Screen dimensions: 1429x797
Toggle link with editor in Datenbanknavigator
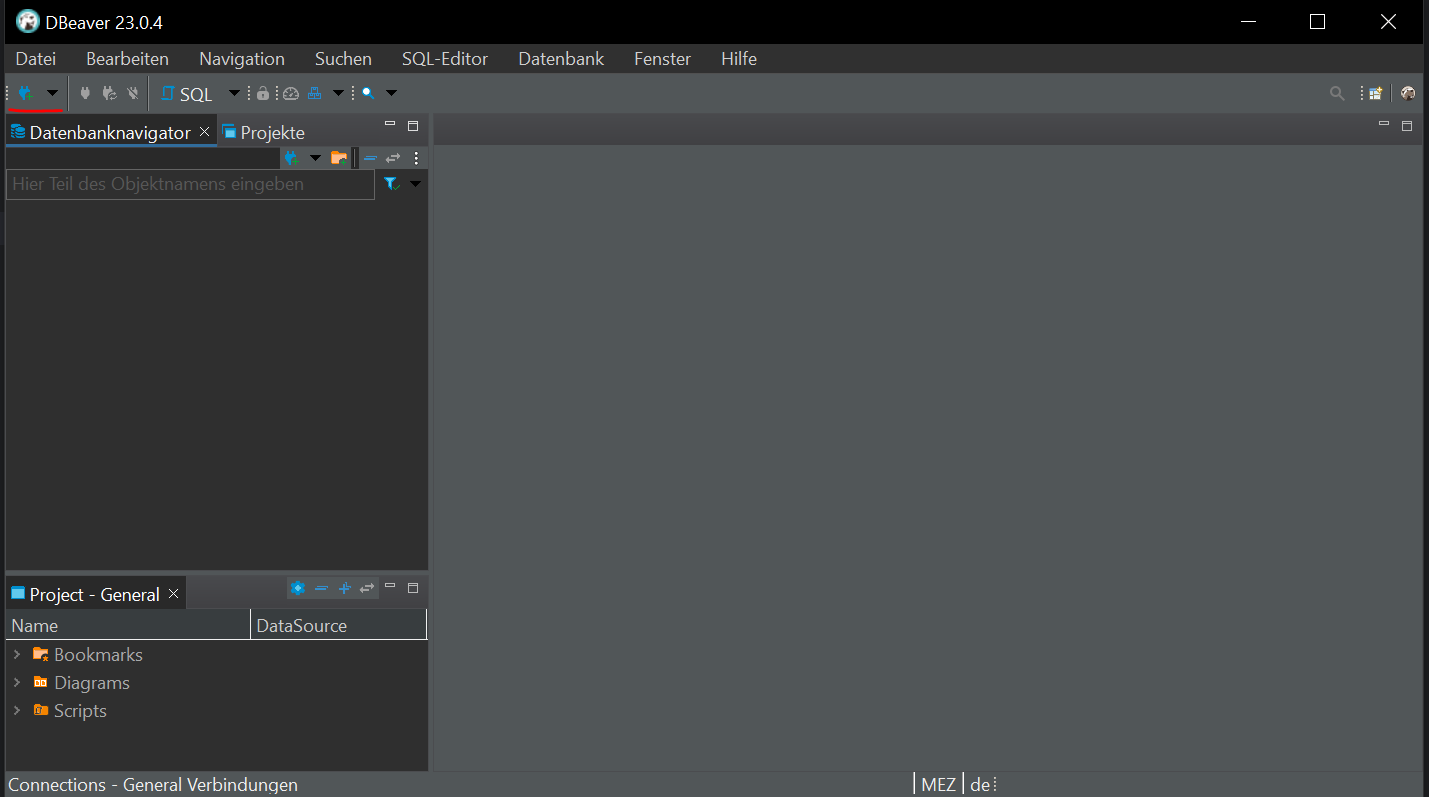[393, 158]
